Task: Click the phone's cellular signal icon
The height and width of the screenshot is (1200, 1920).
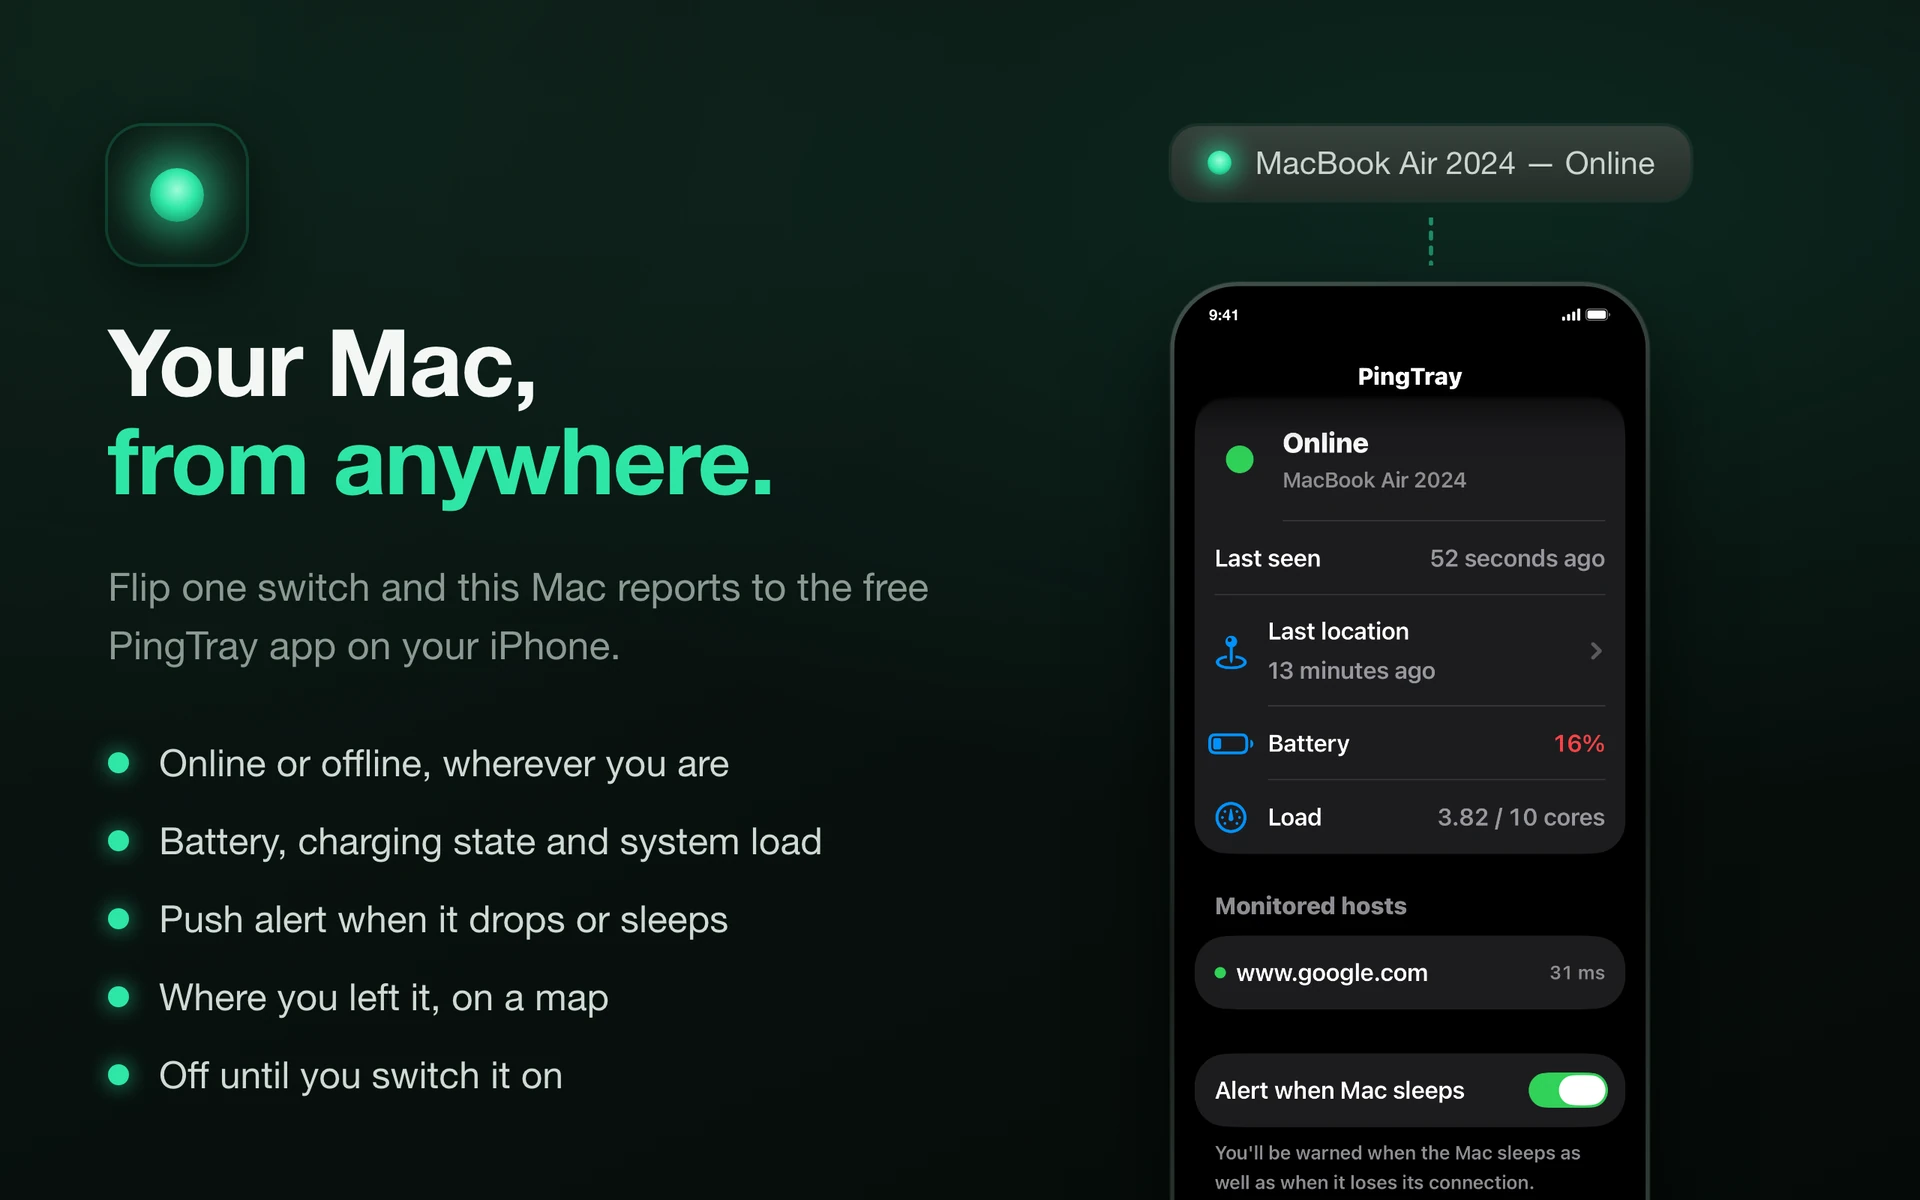Action: point(1571,315)
